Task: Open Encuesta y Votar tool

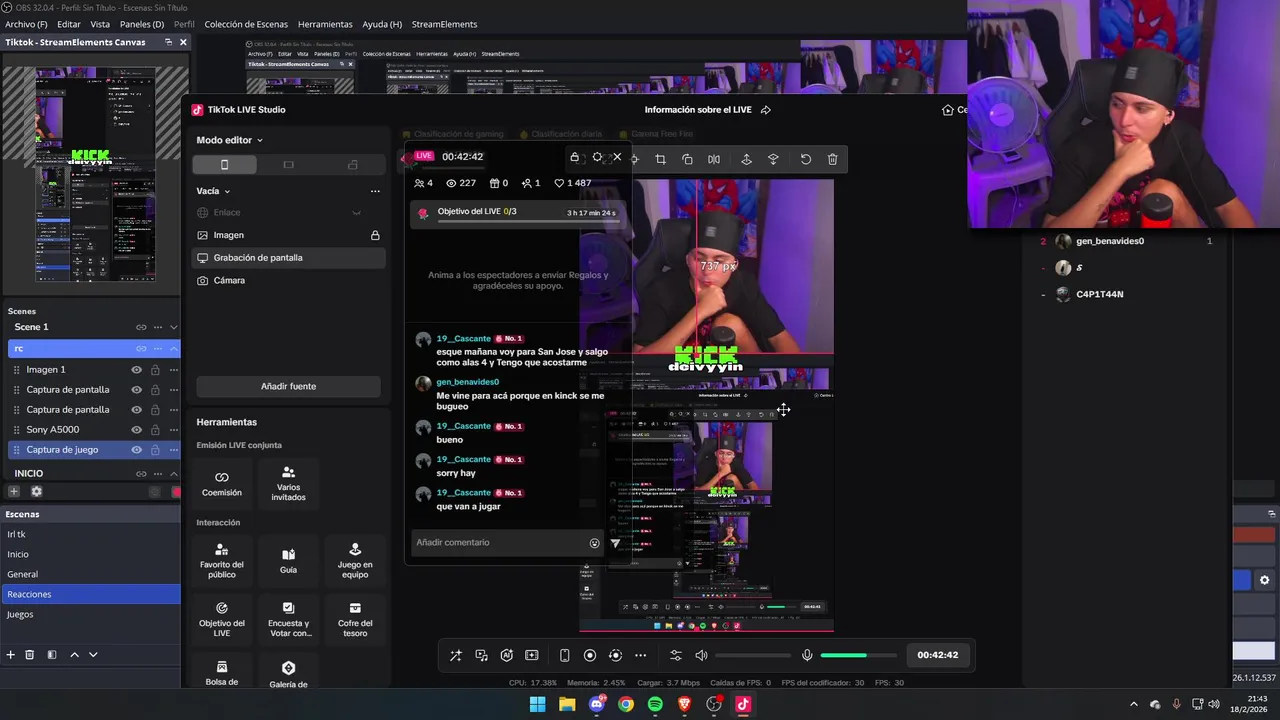Action: [x=288, y=620]
